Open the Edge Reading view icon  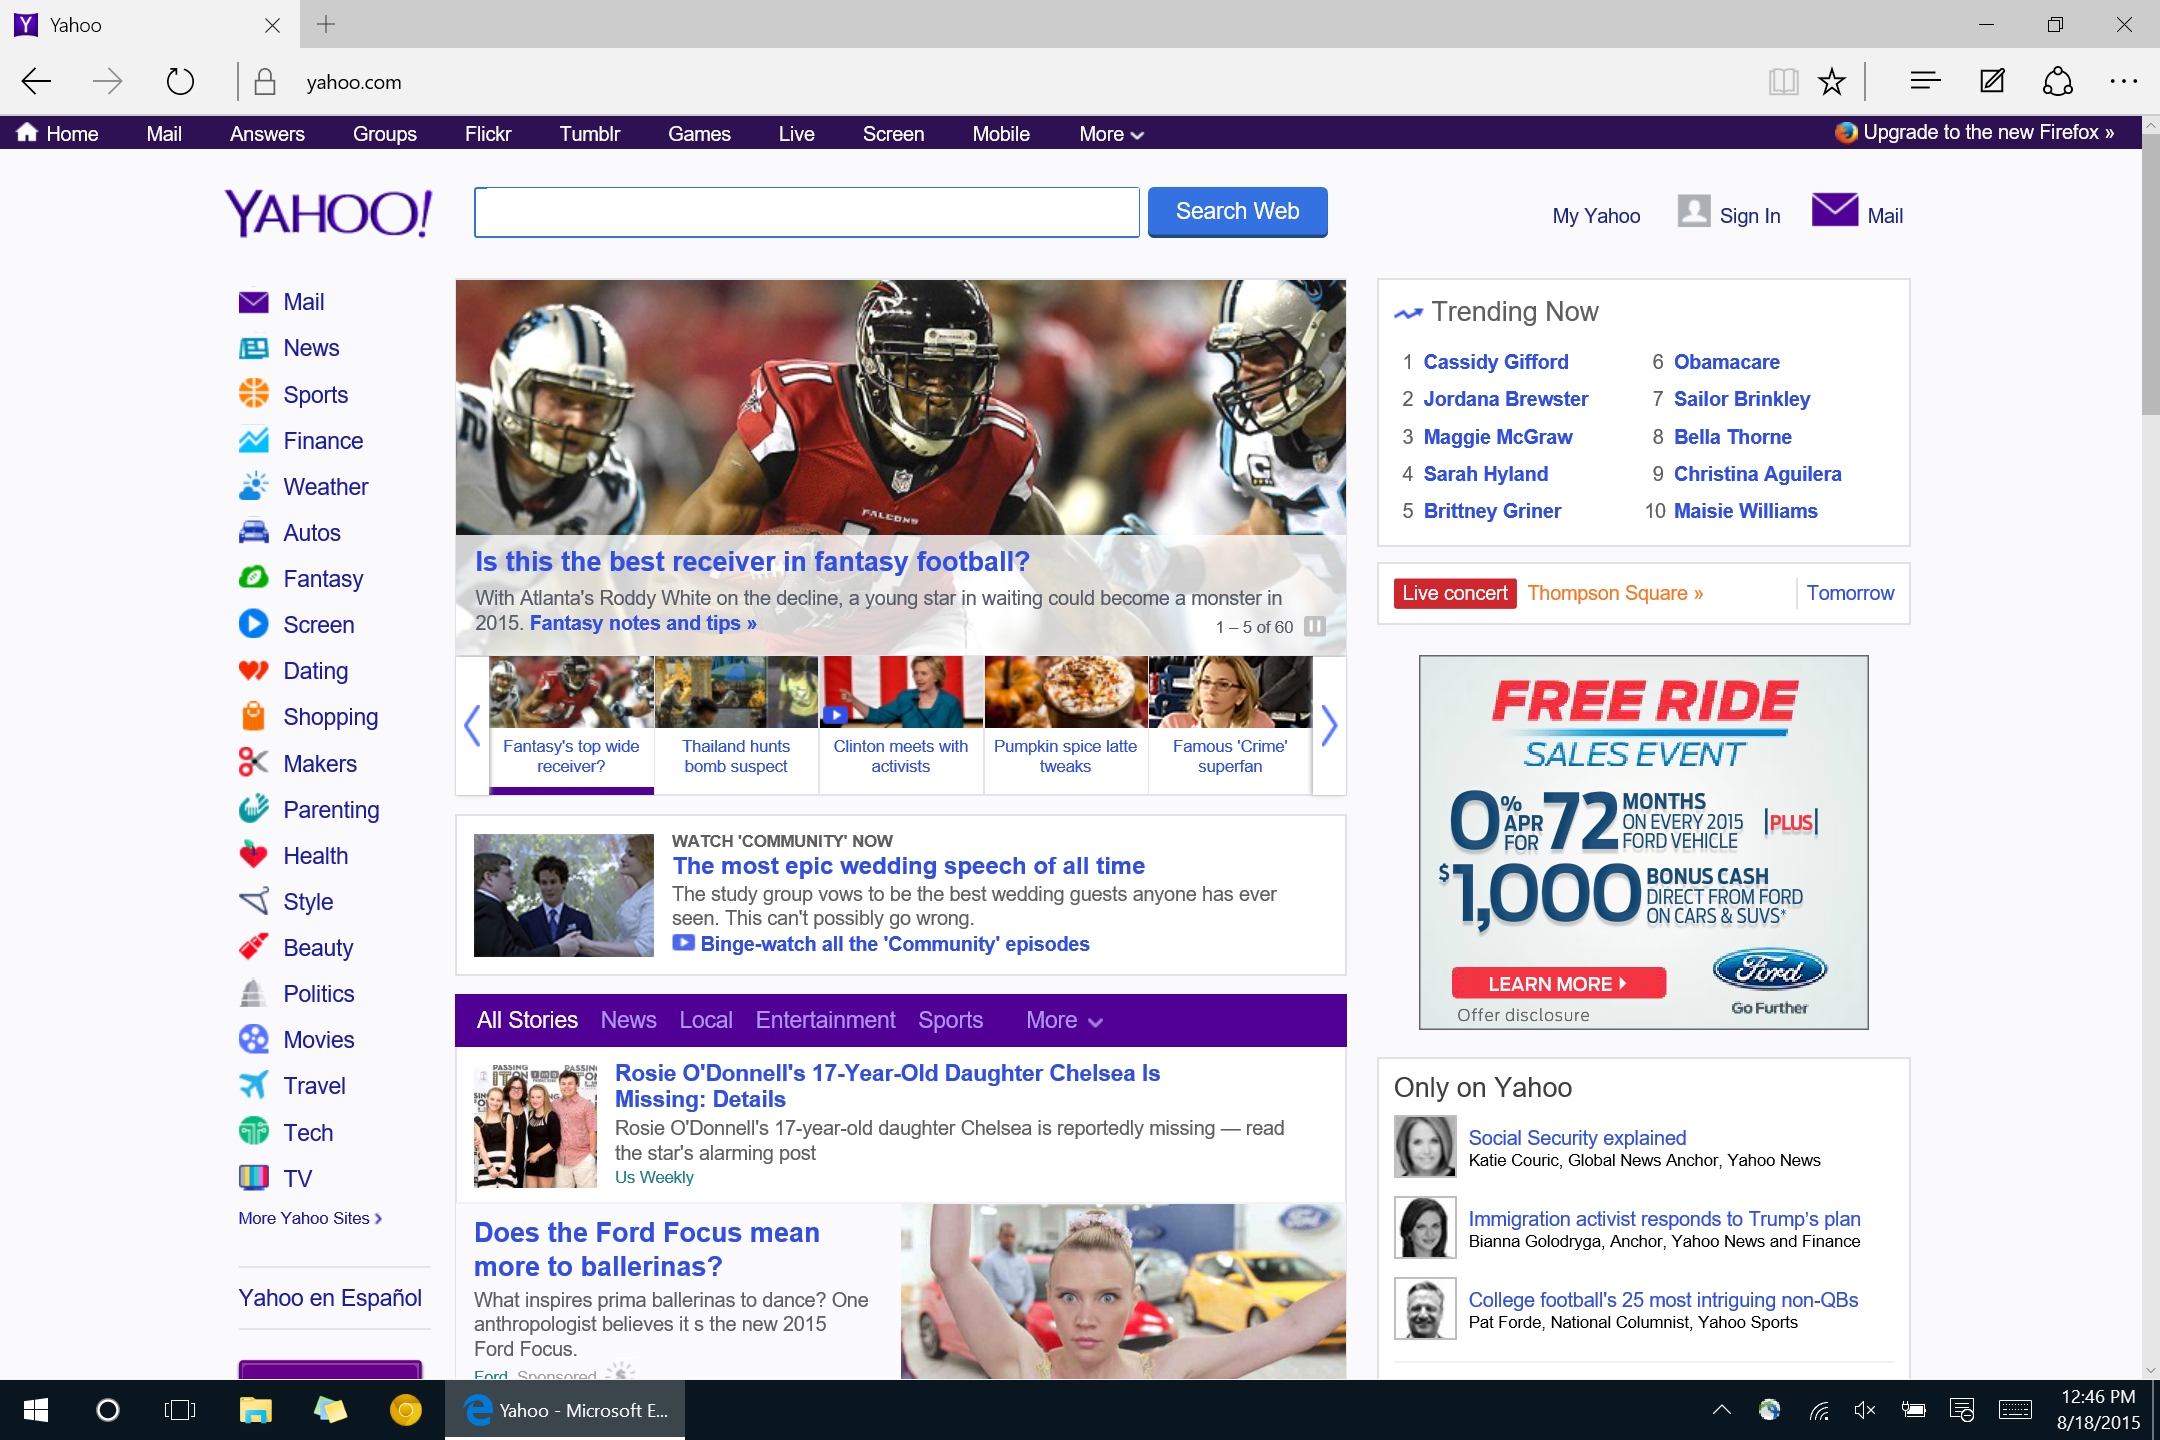[1783, 81]
